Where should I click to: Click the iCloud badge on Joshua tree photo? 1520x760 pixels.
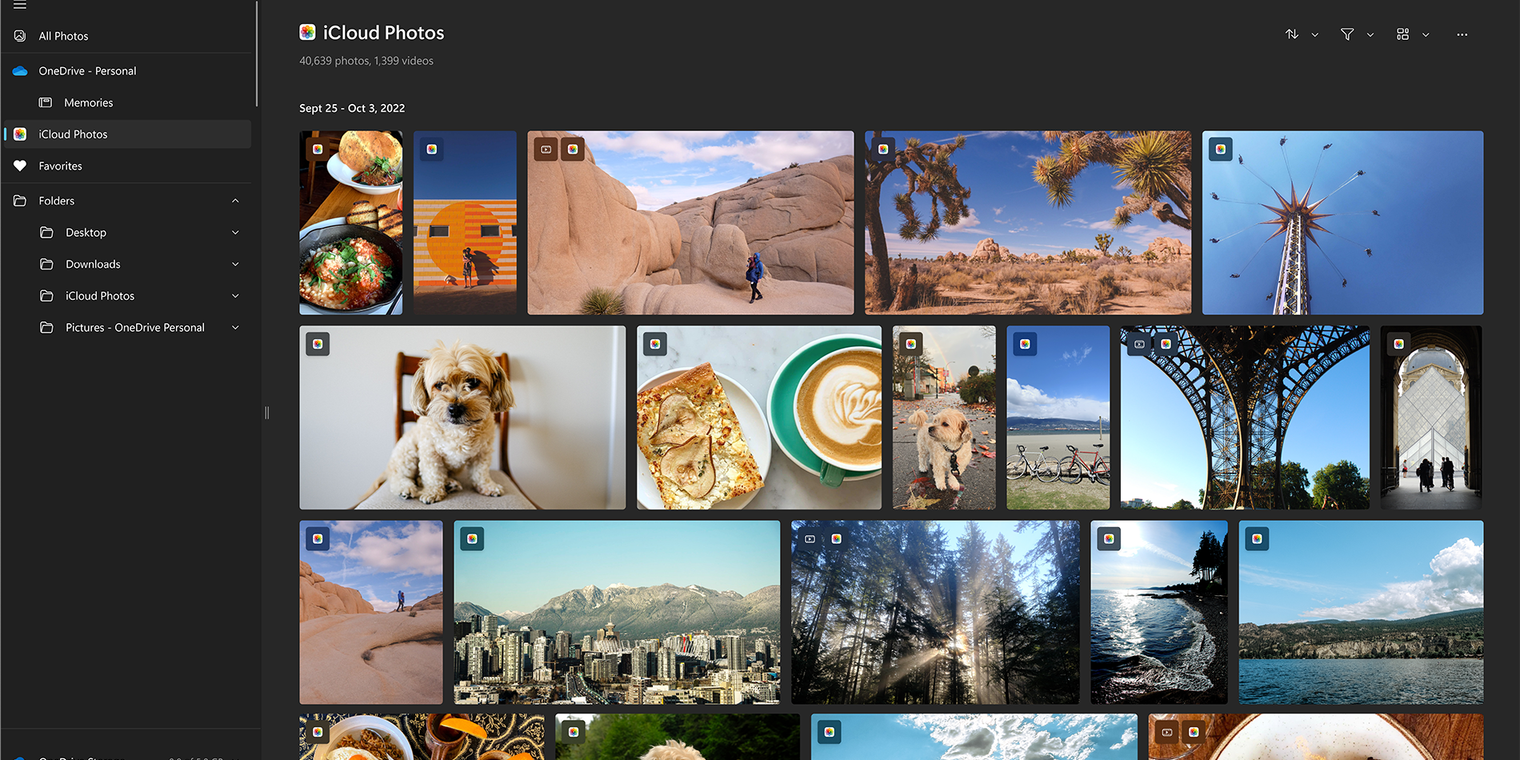(883, 150)
